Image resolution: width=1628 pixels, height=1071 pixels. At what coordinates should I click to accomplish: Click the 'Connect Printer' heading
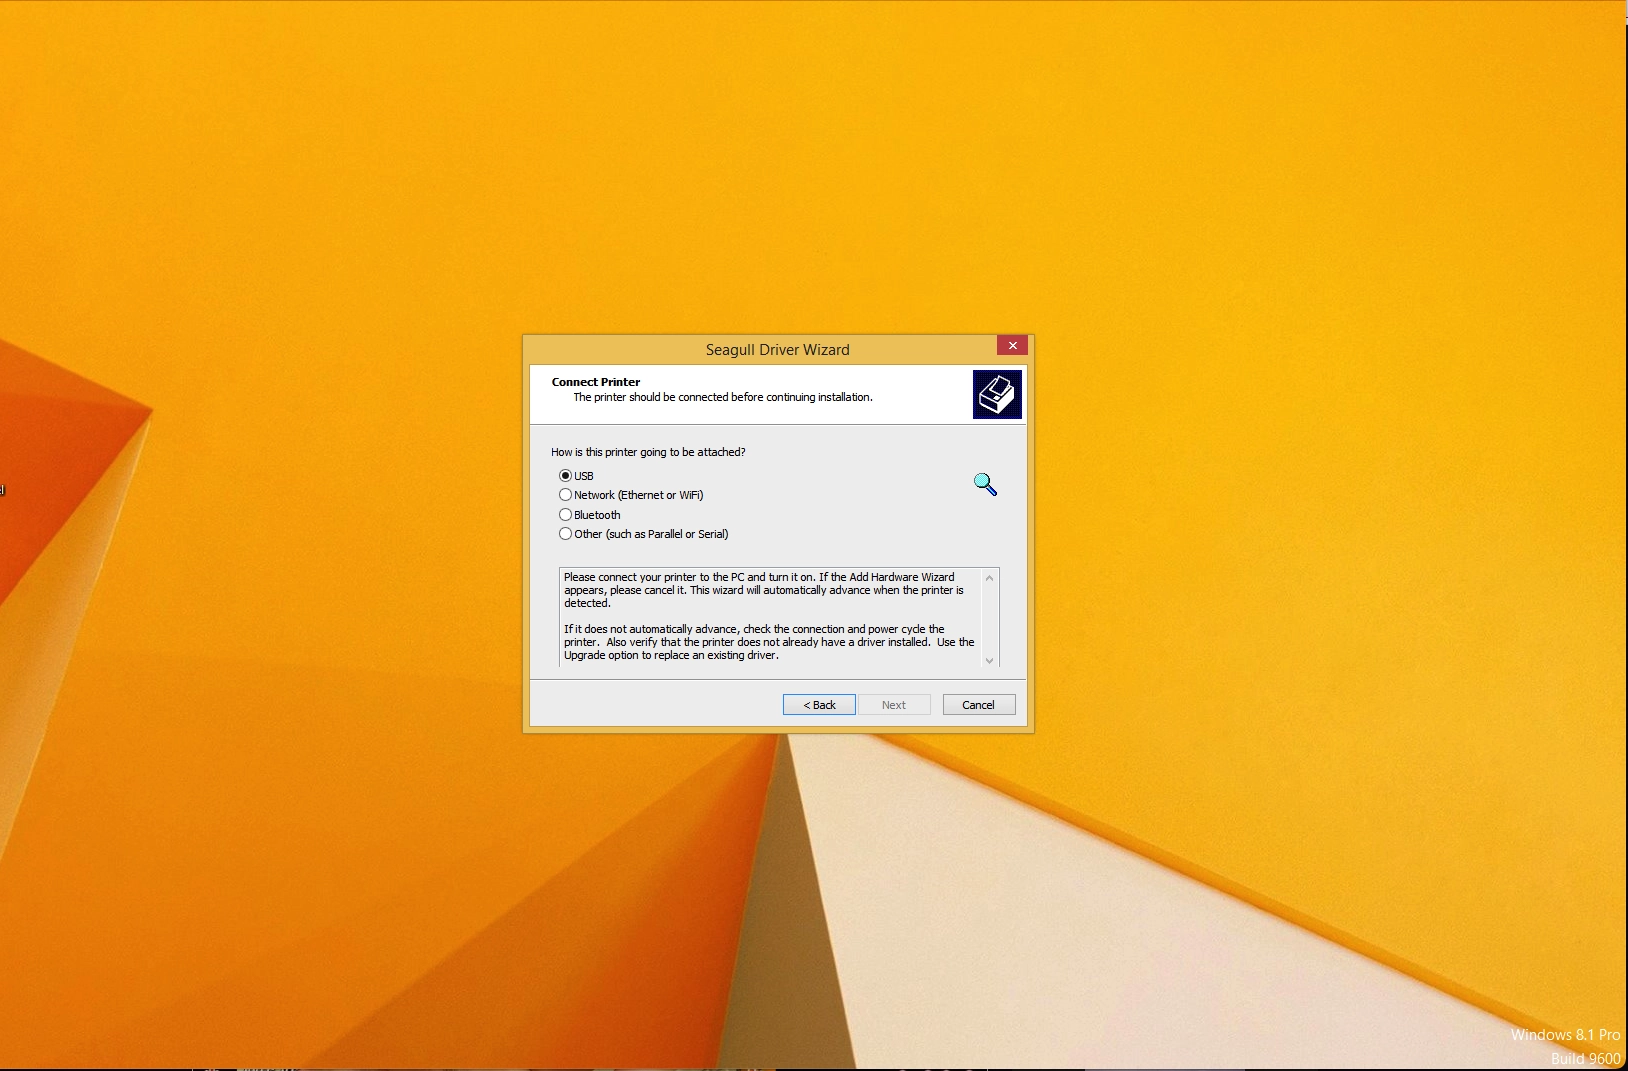[x=596, y=382]
